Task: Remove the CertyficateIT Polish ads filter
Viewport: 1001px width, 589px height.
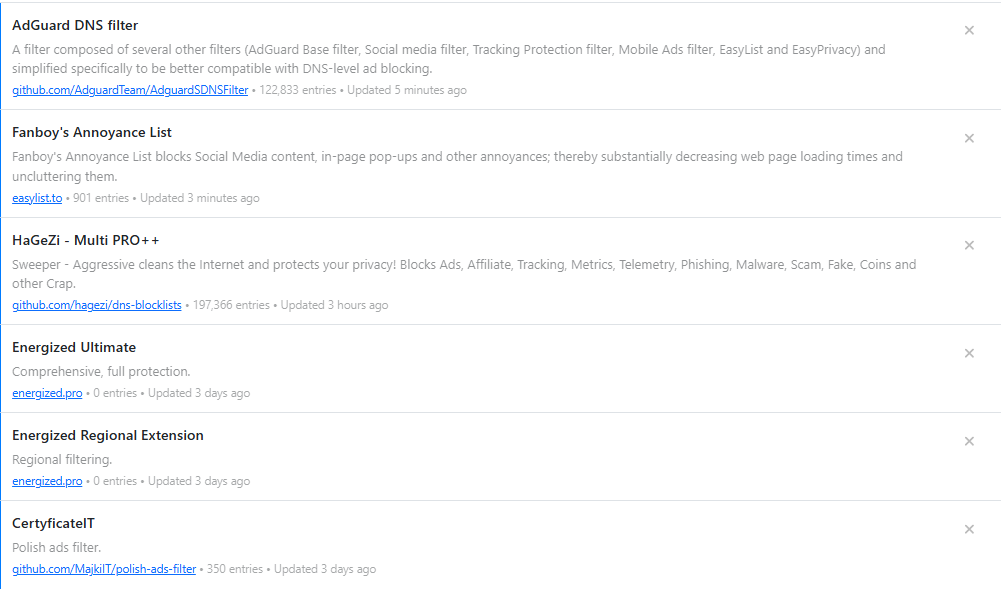Action: [x=969, y=529]
